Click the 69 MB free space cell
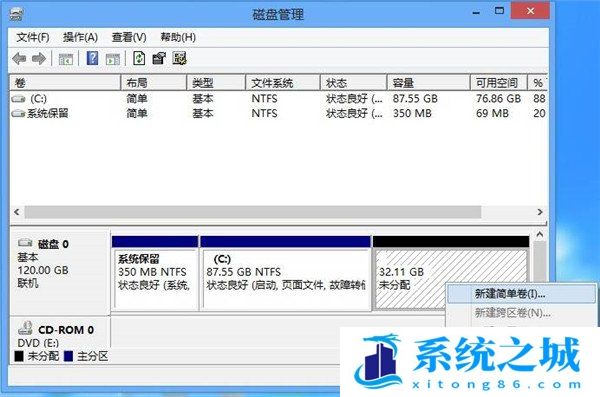The image size is (600, 397). [492, 113]
